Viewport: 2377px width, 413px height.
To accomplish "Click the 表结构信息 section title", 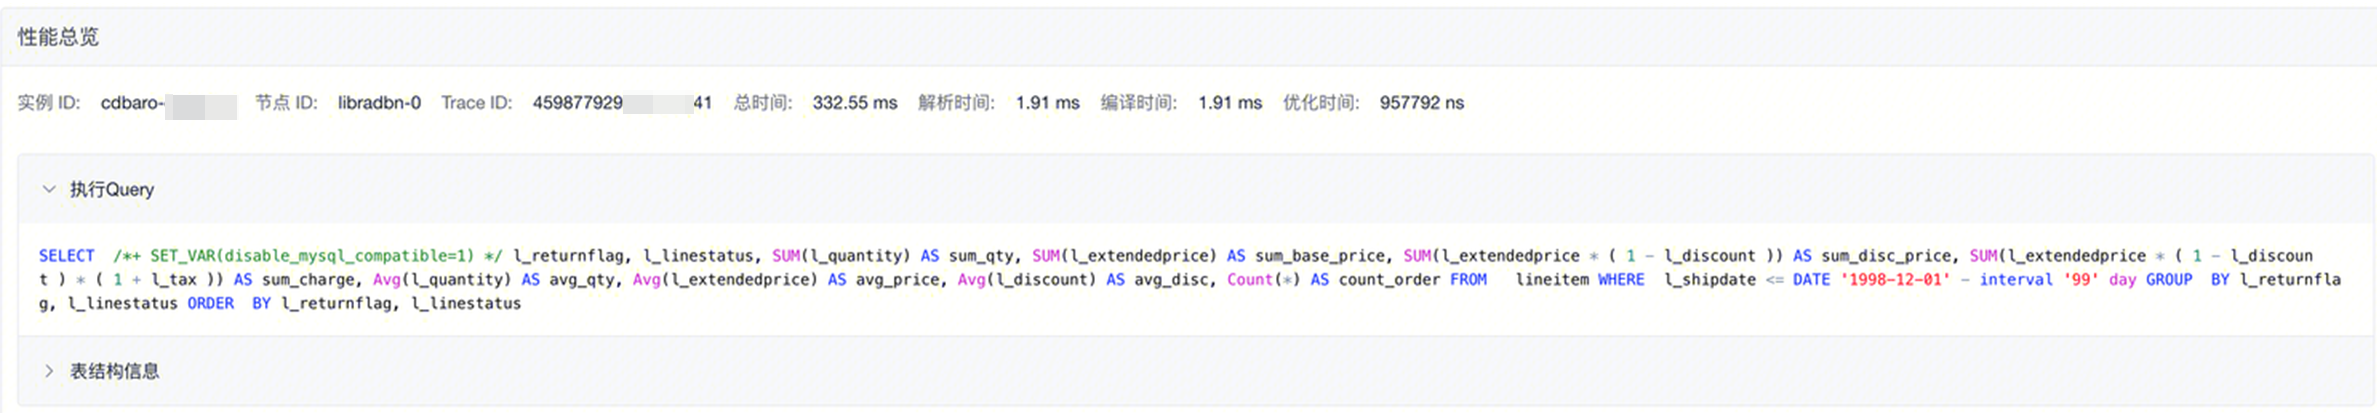I will 114,371.
